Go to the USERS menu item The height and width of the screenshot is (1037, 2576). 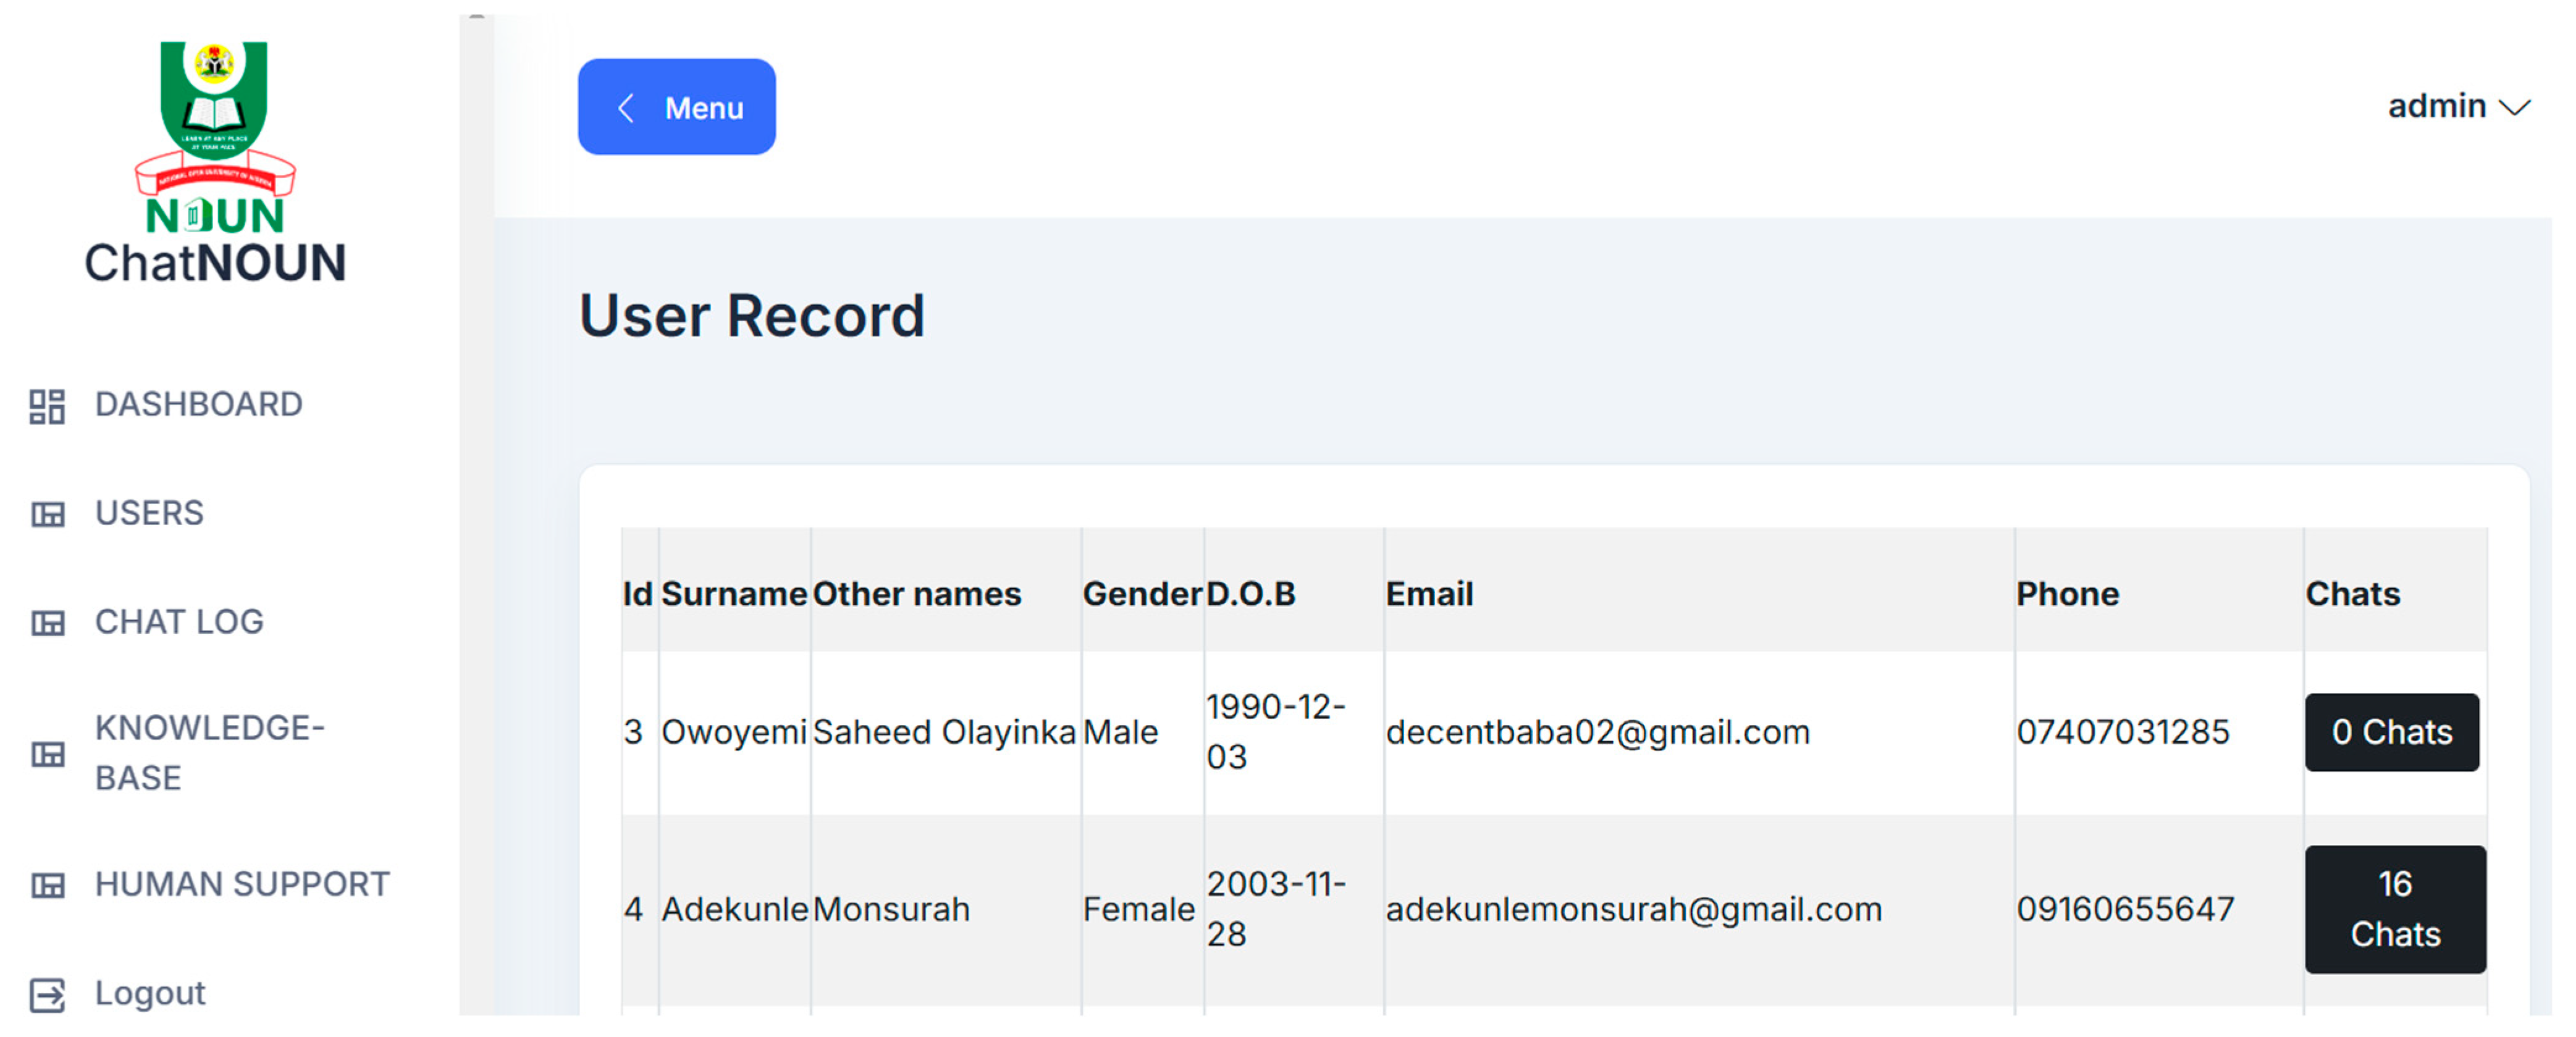coord(149,513)
